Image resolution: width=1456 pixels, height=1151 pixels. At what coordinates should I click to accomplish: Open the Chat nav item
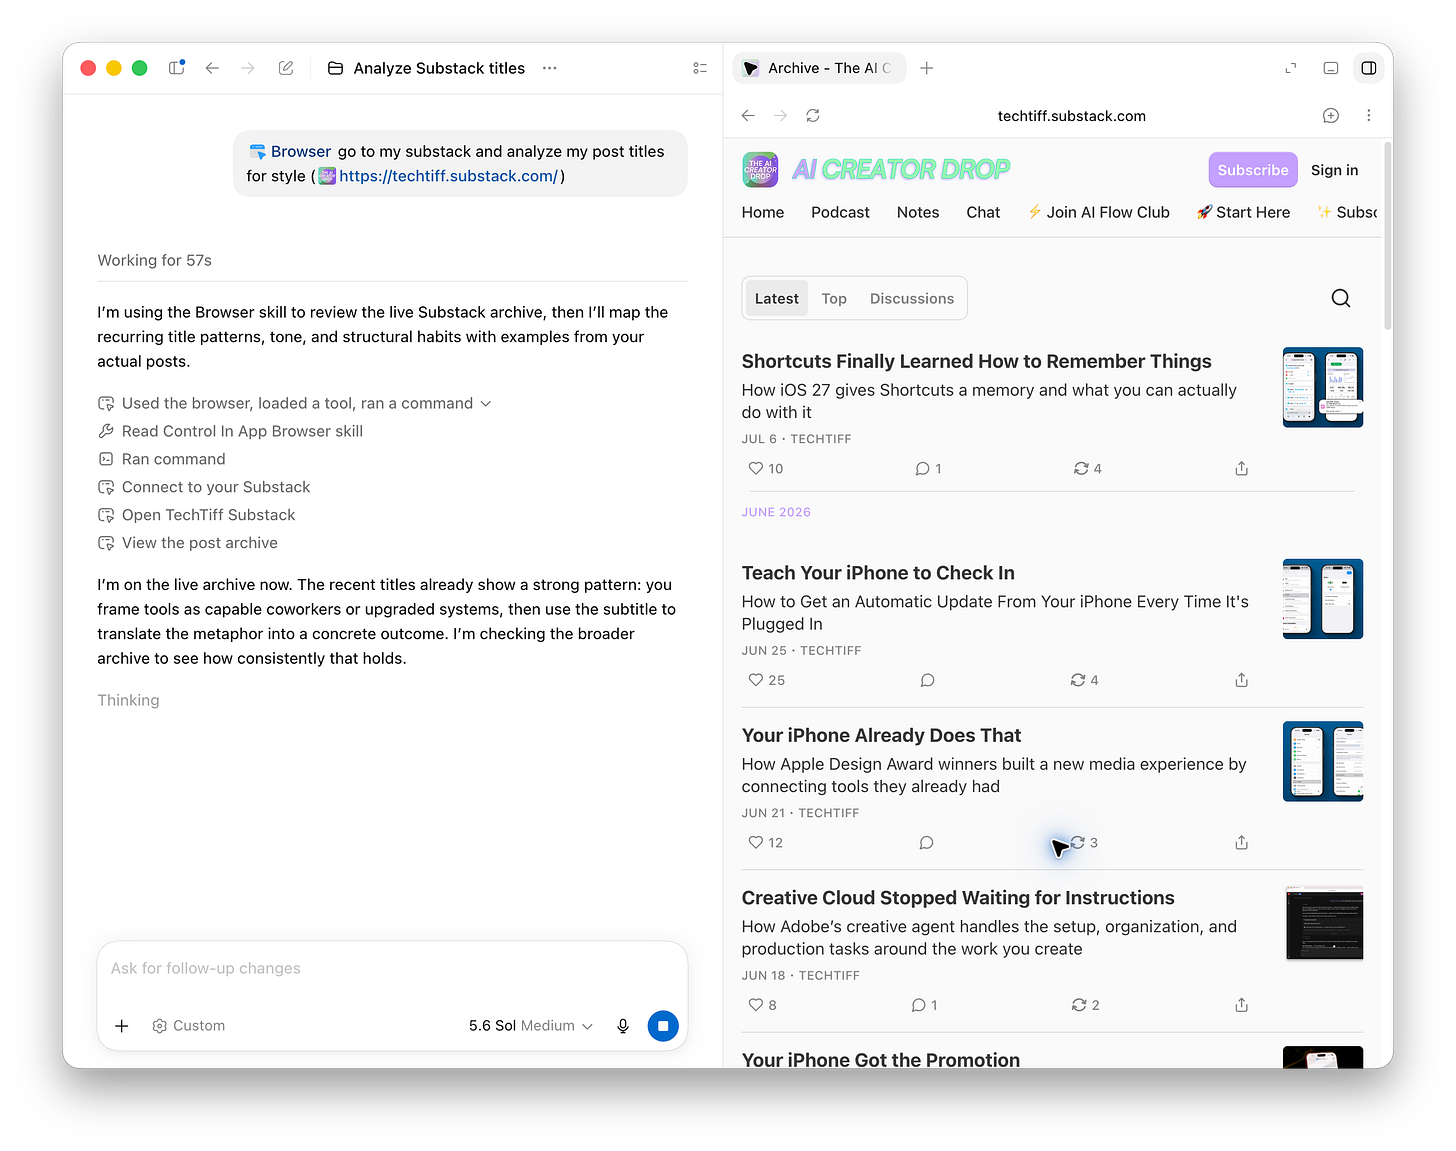pos(983,212)
